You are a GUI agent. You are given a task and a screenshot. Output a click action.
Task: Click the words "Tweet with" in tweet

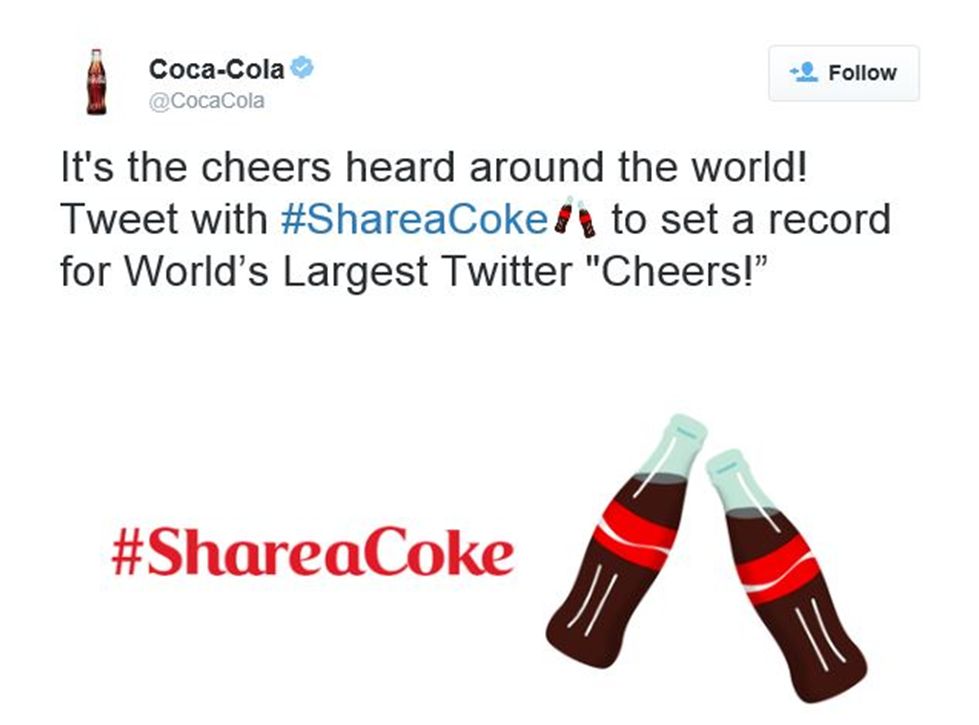164,219
